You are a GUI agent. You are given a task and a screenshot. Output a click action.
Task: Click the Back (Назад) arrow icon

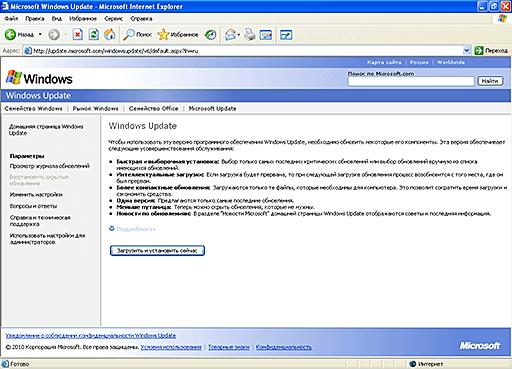10,34
